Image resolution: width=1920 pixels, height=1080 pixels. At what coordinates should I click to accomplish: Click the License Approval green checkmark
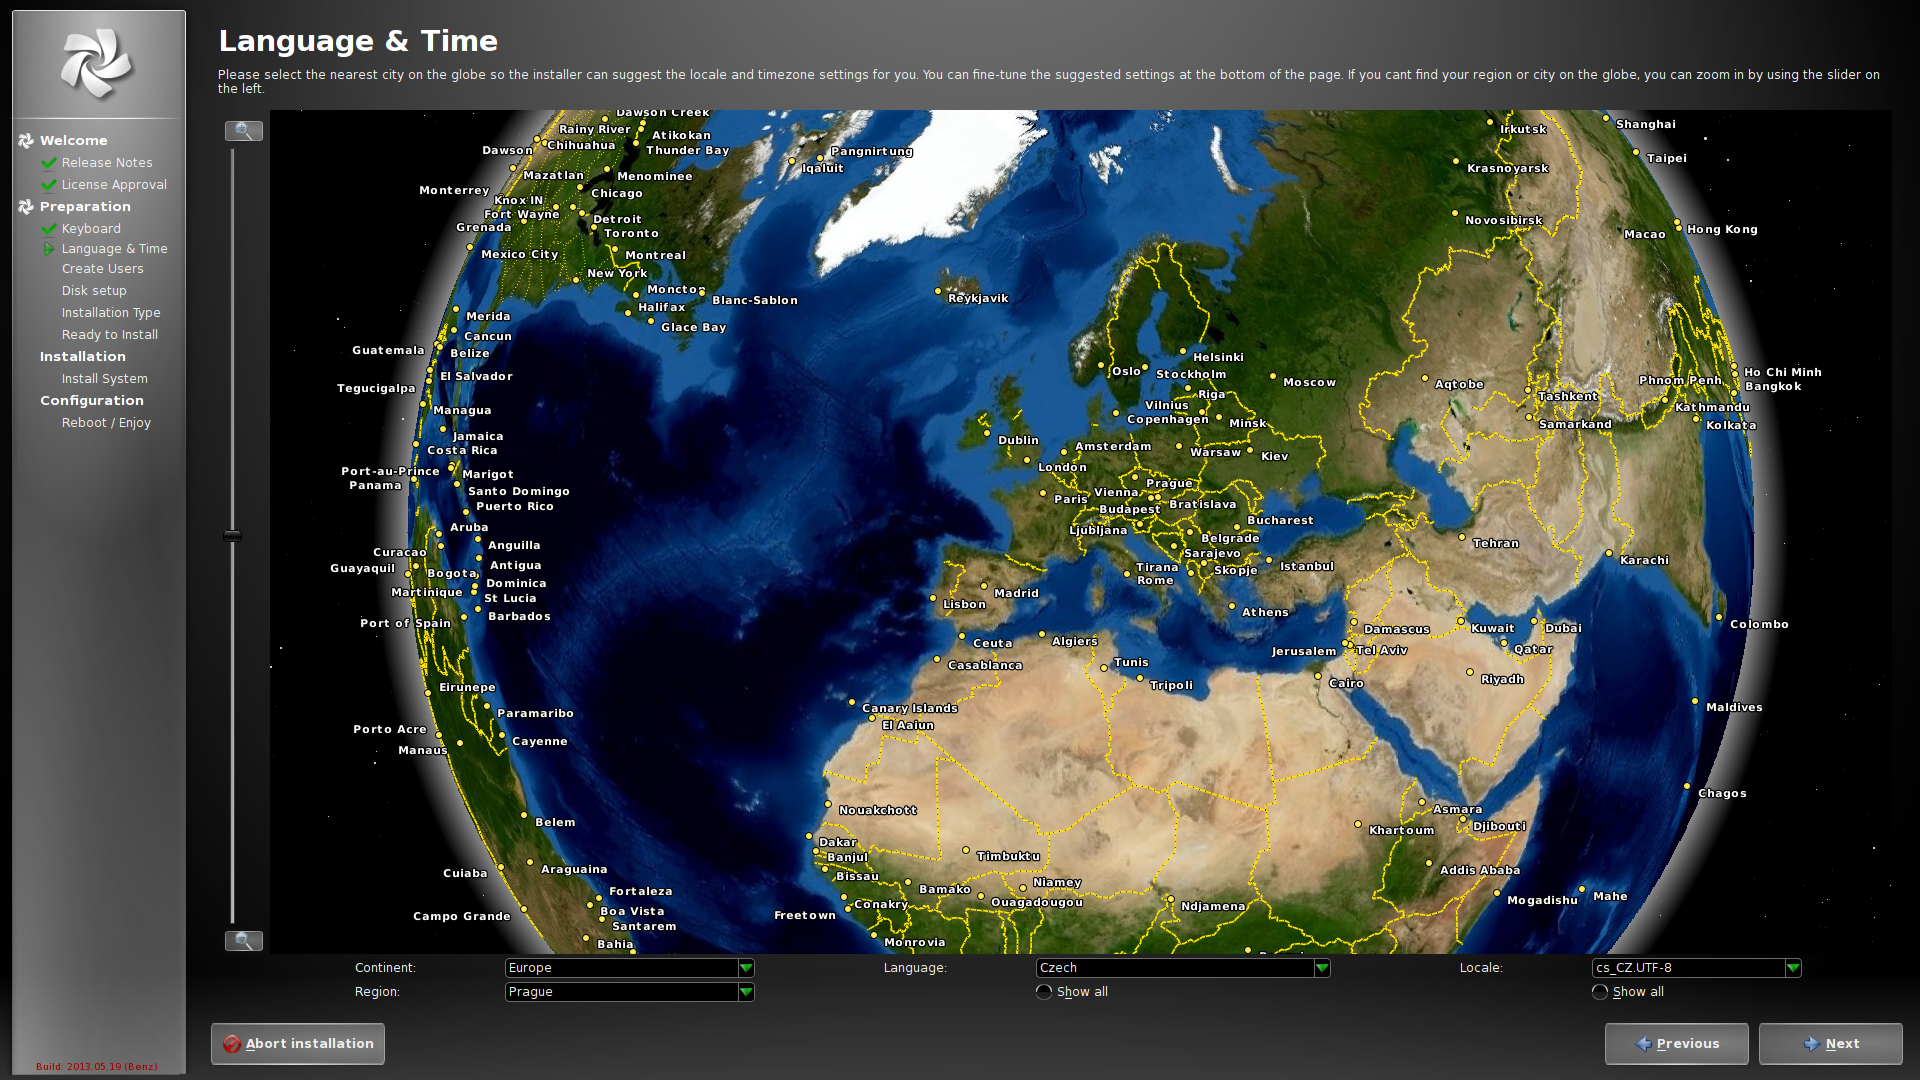[49, 185]
